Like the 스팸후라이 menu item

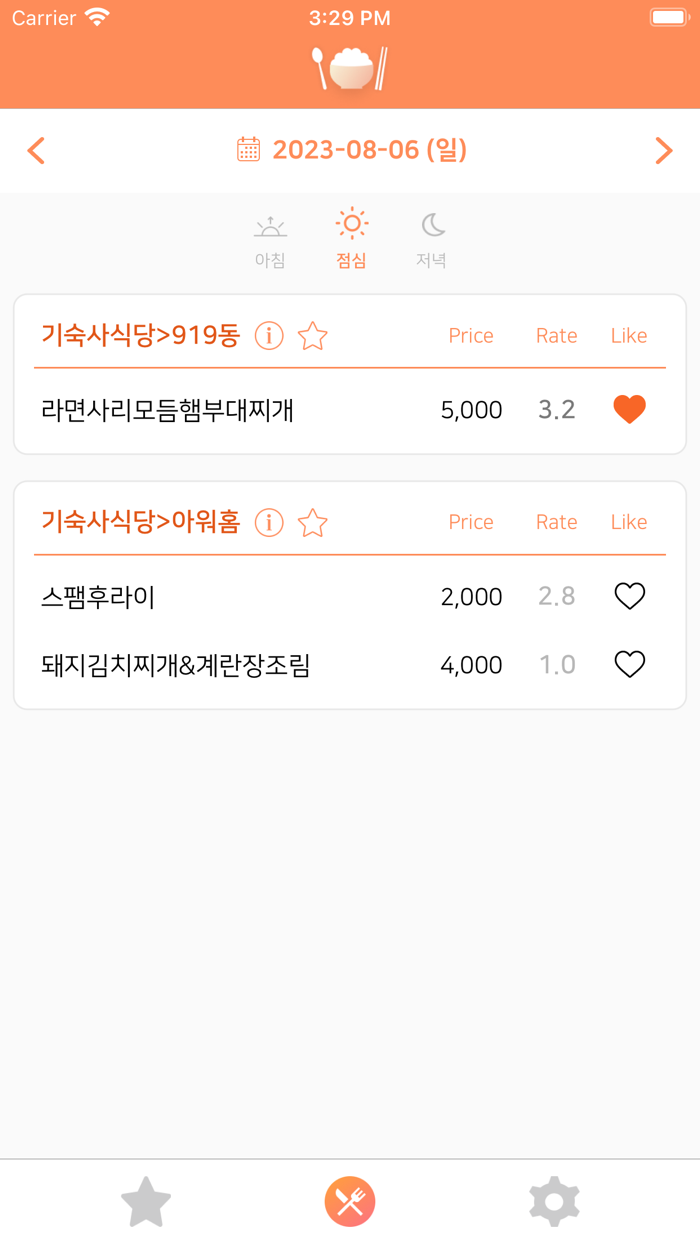click(x=628, y=596)
